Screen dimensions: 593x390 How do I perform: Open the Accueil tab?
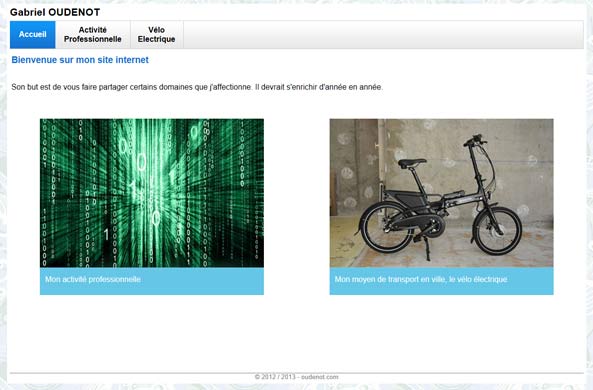(x=33, y=34)
